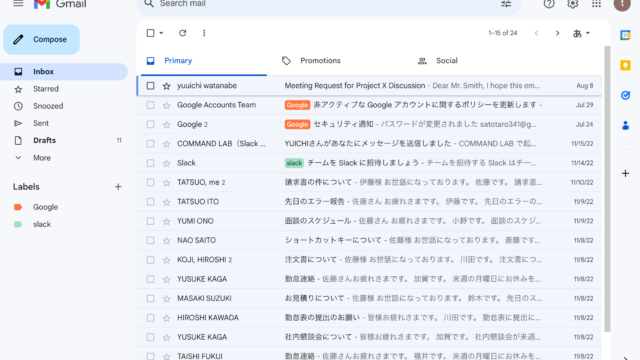Viewport: 640px width, 360px height.
Task: Open the input tools あ dropdown
Action: 581,33
